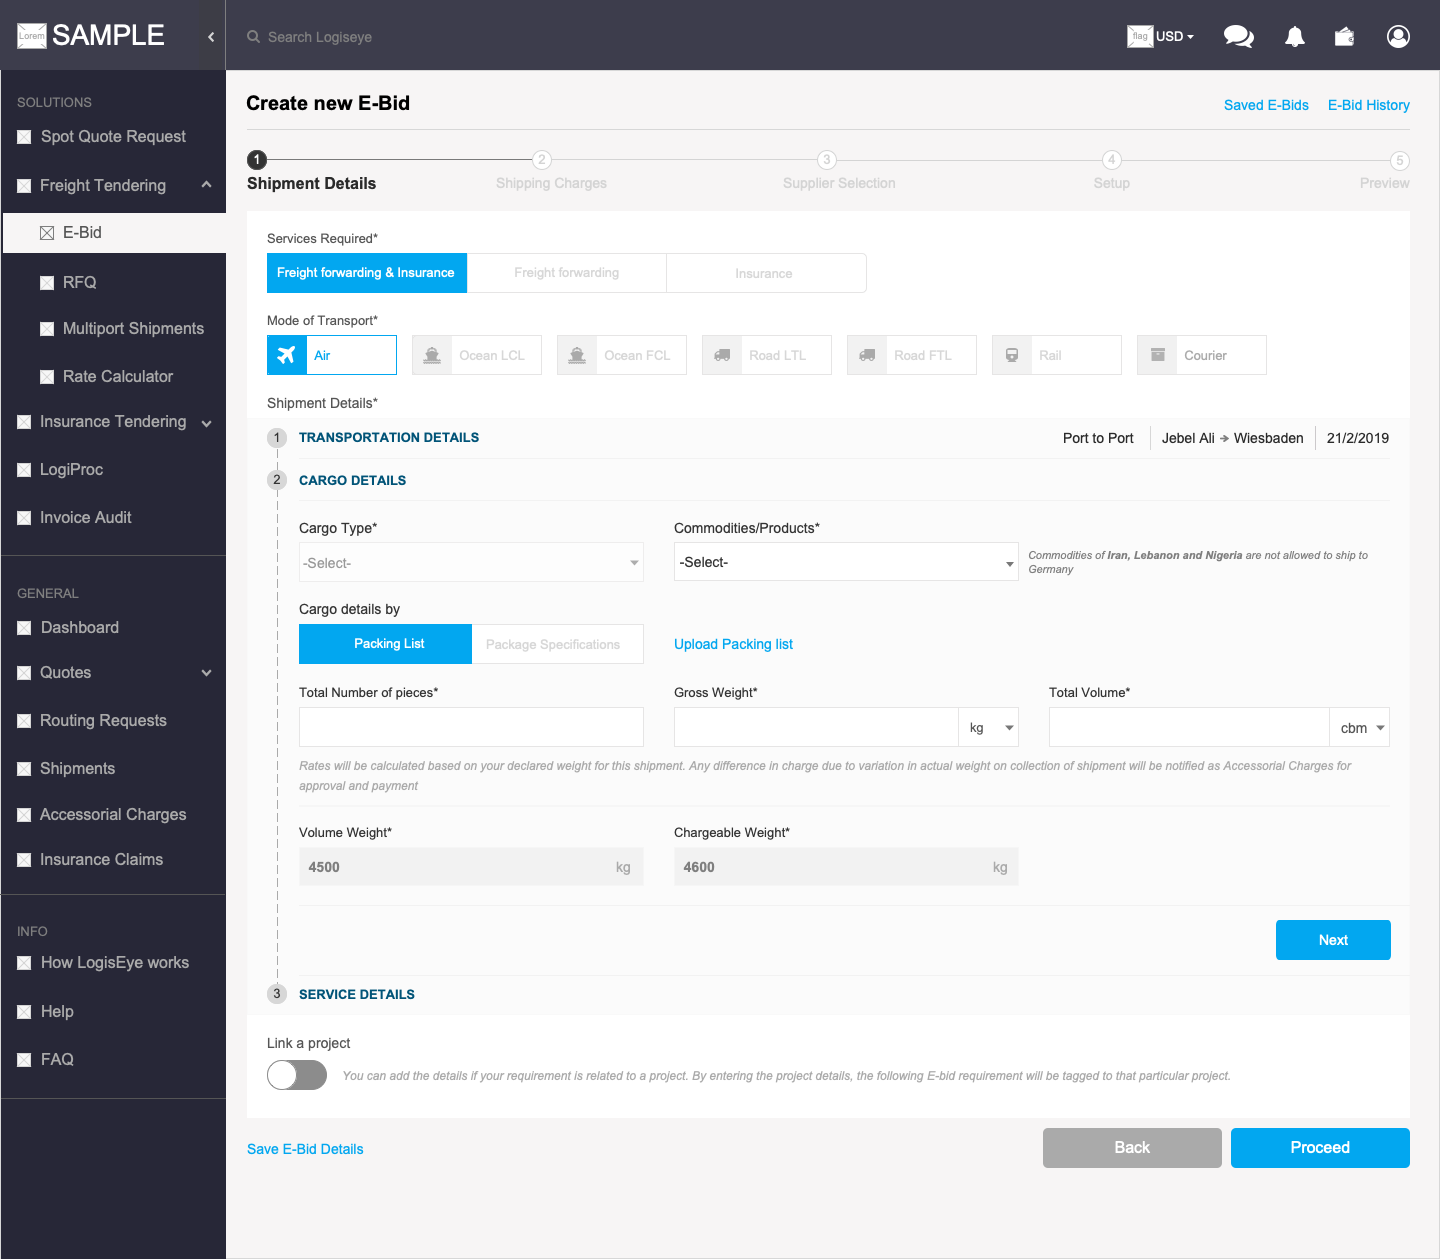
Task: Open notifications bell
Action: [1295, 36]
